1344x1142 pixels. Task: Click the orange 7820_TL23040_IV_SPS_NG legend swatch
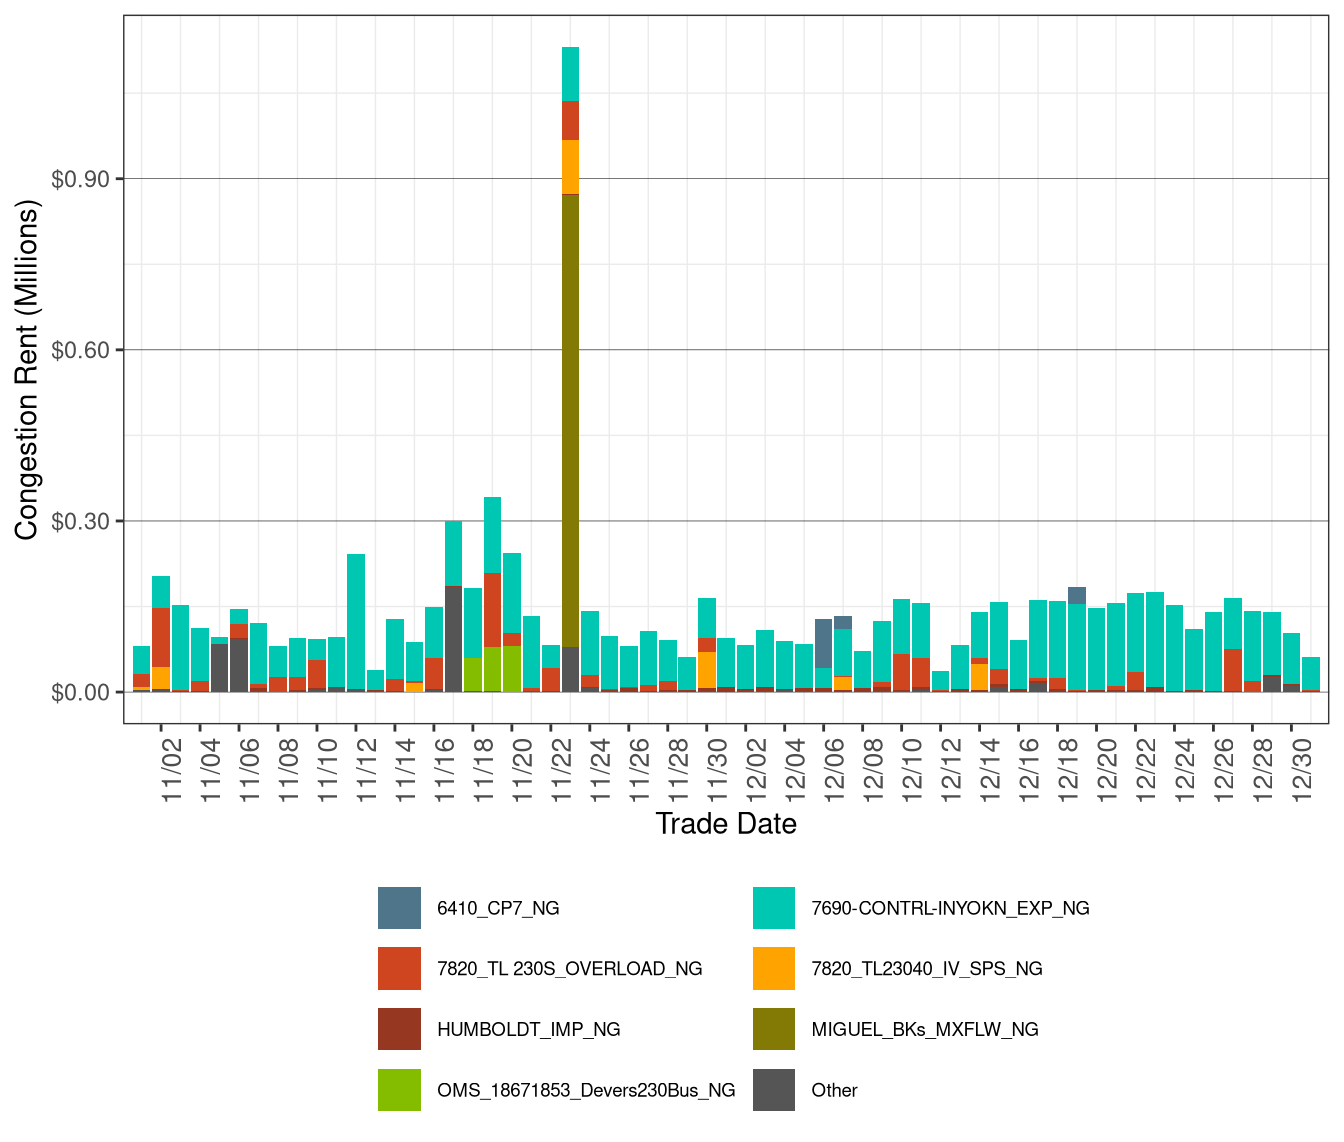point(777,969)
